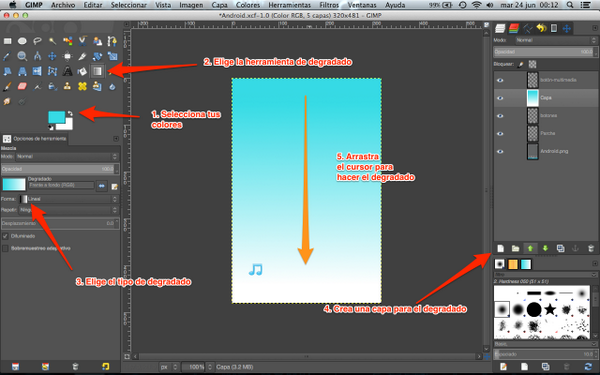Click the new layer icon in Layers panel

click(x=501, y=249)
